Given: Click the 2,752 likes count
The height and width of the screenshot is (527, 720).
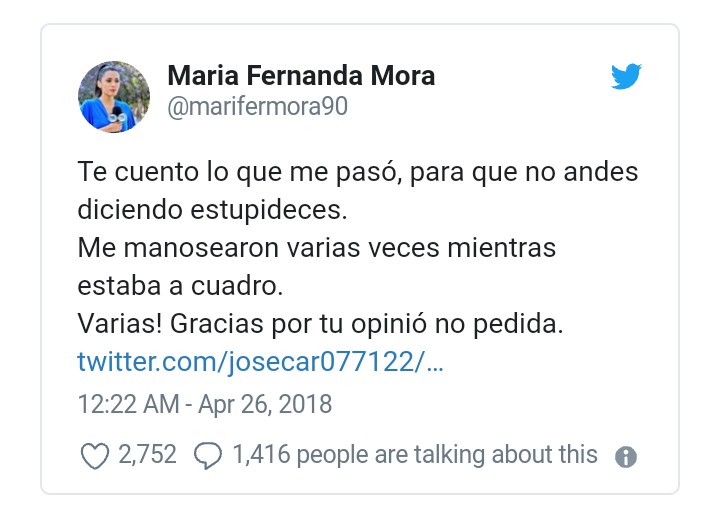Looking at the screenshot, I should click(x=147, y=456).
